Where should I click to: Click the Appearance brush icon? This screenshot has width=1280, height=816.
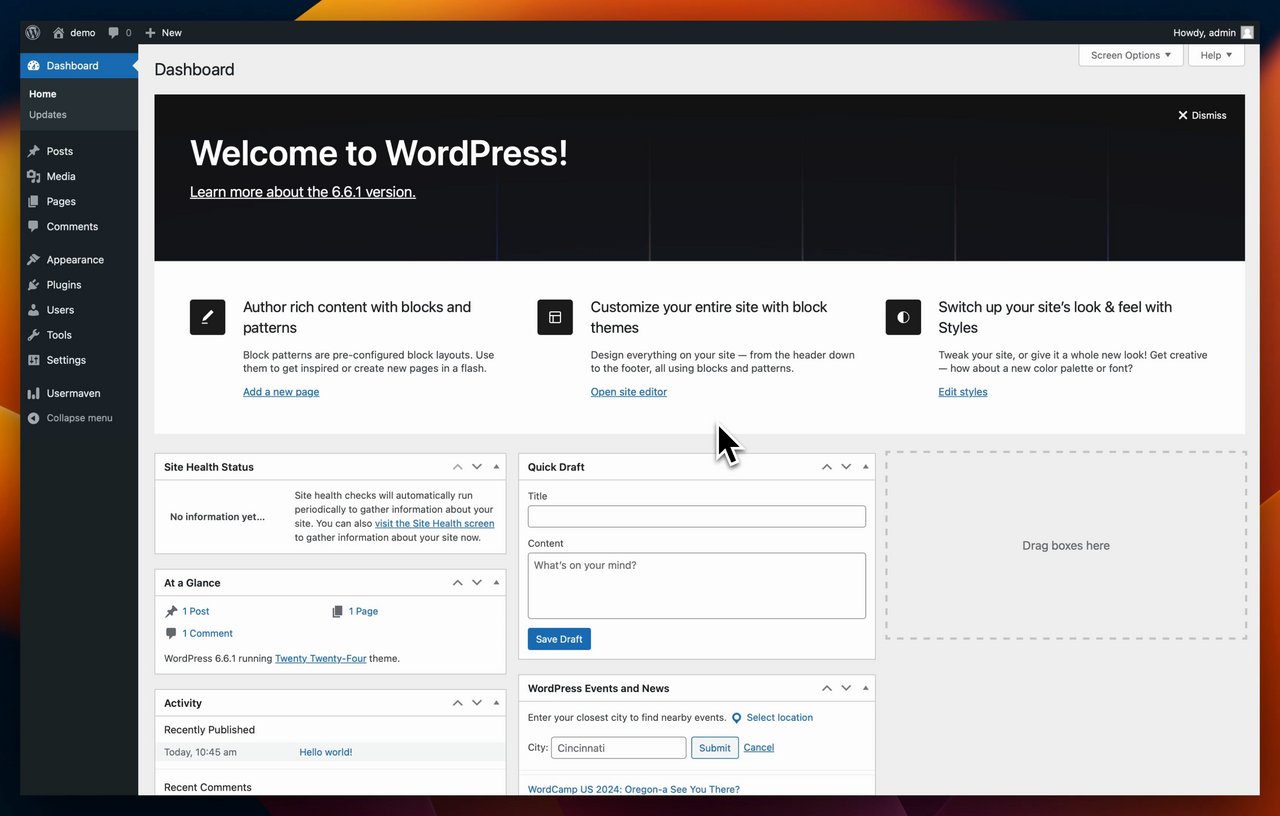(x=34, y=259)
